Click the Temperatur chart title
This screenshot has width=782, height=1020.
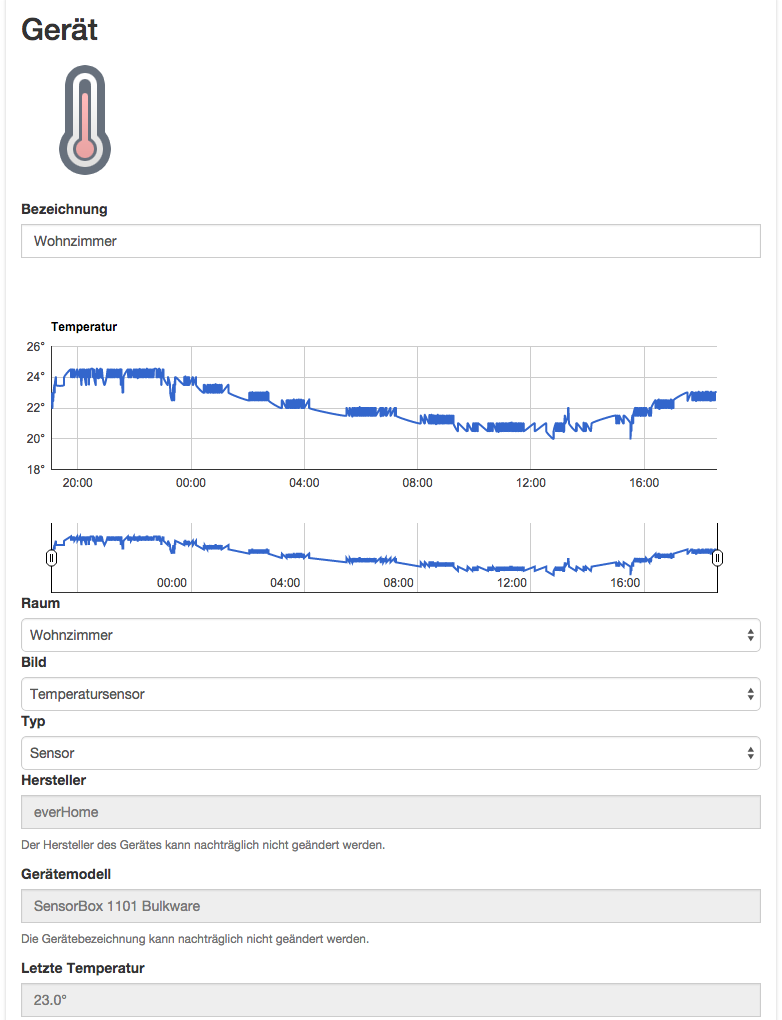click(84, 327)
